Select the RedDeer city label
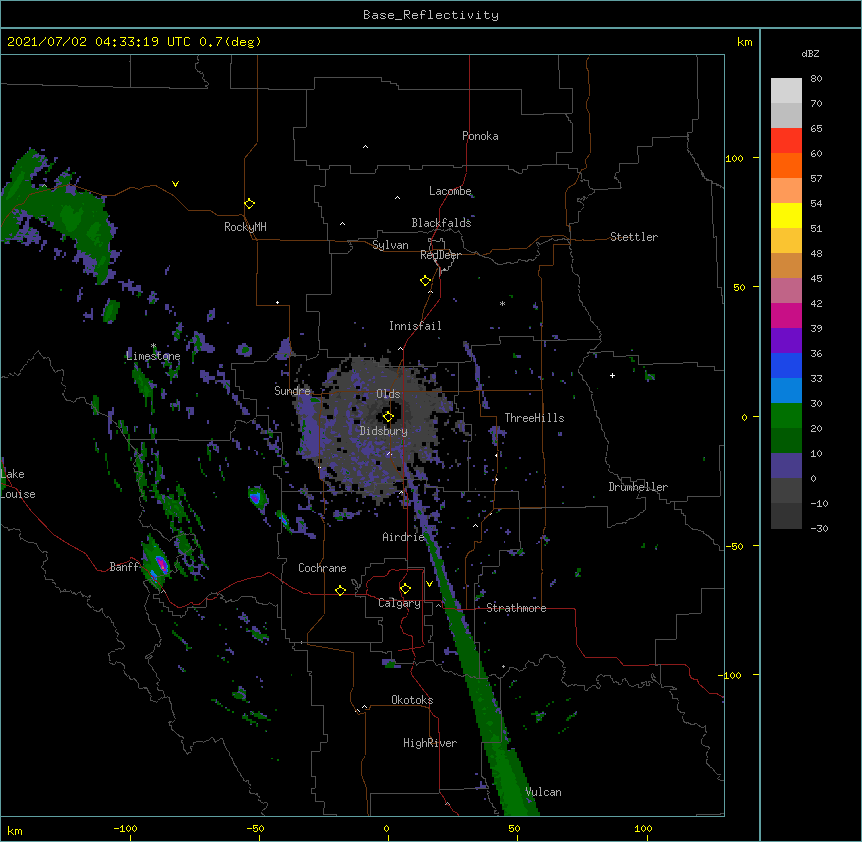The image size is (862, 842). 440,255
